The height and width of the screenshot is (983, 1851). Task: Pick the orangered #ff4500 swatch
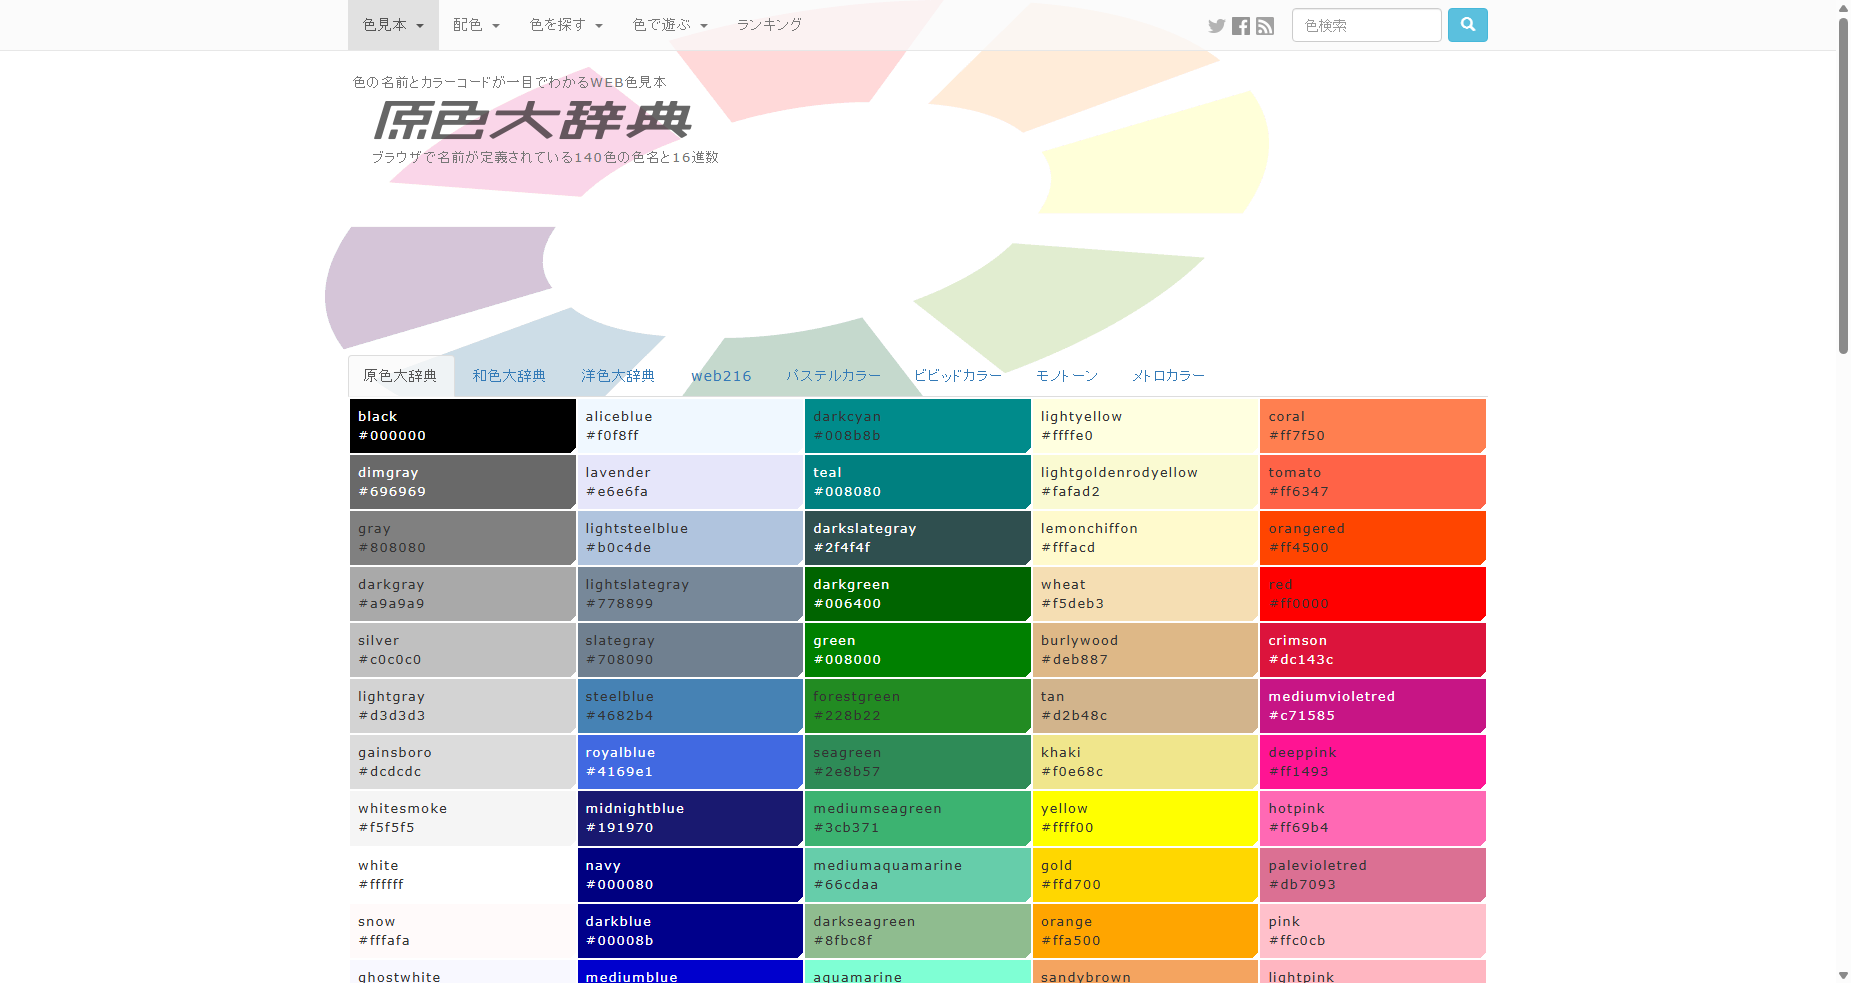coord(1373,538)
